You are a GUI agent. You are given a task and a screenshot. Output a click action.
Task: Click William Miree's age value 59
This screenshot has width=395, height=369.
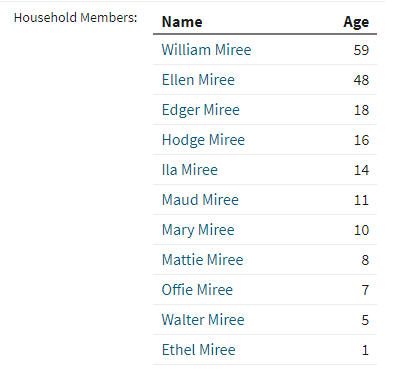[x=361, y=50]
